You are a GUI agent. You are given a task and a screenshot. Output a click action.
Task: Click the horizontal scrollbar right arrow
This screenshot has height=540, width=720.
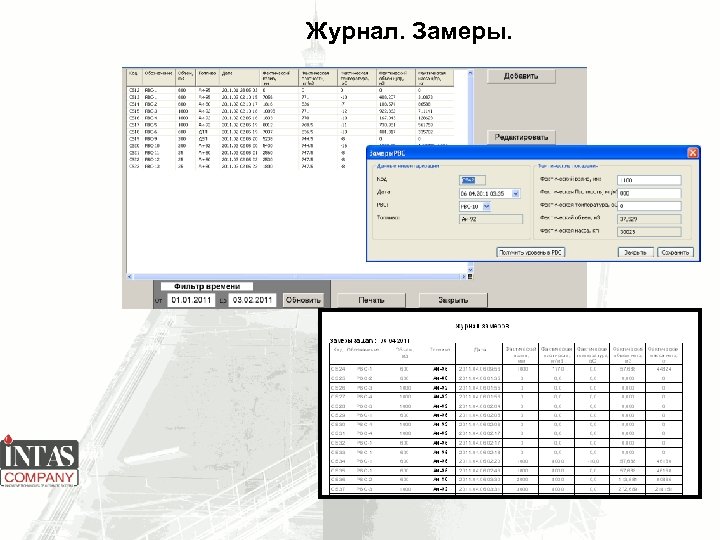pos(463,276)
